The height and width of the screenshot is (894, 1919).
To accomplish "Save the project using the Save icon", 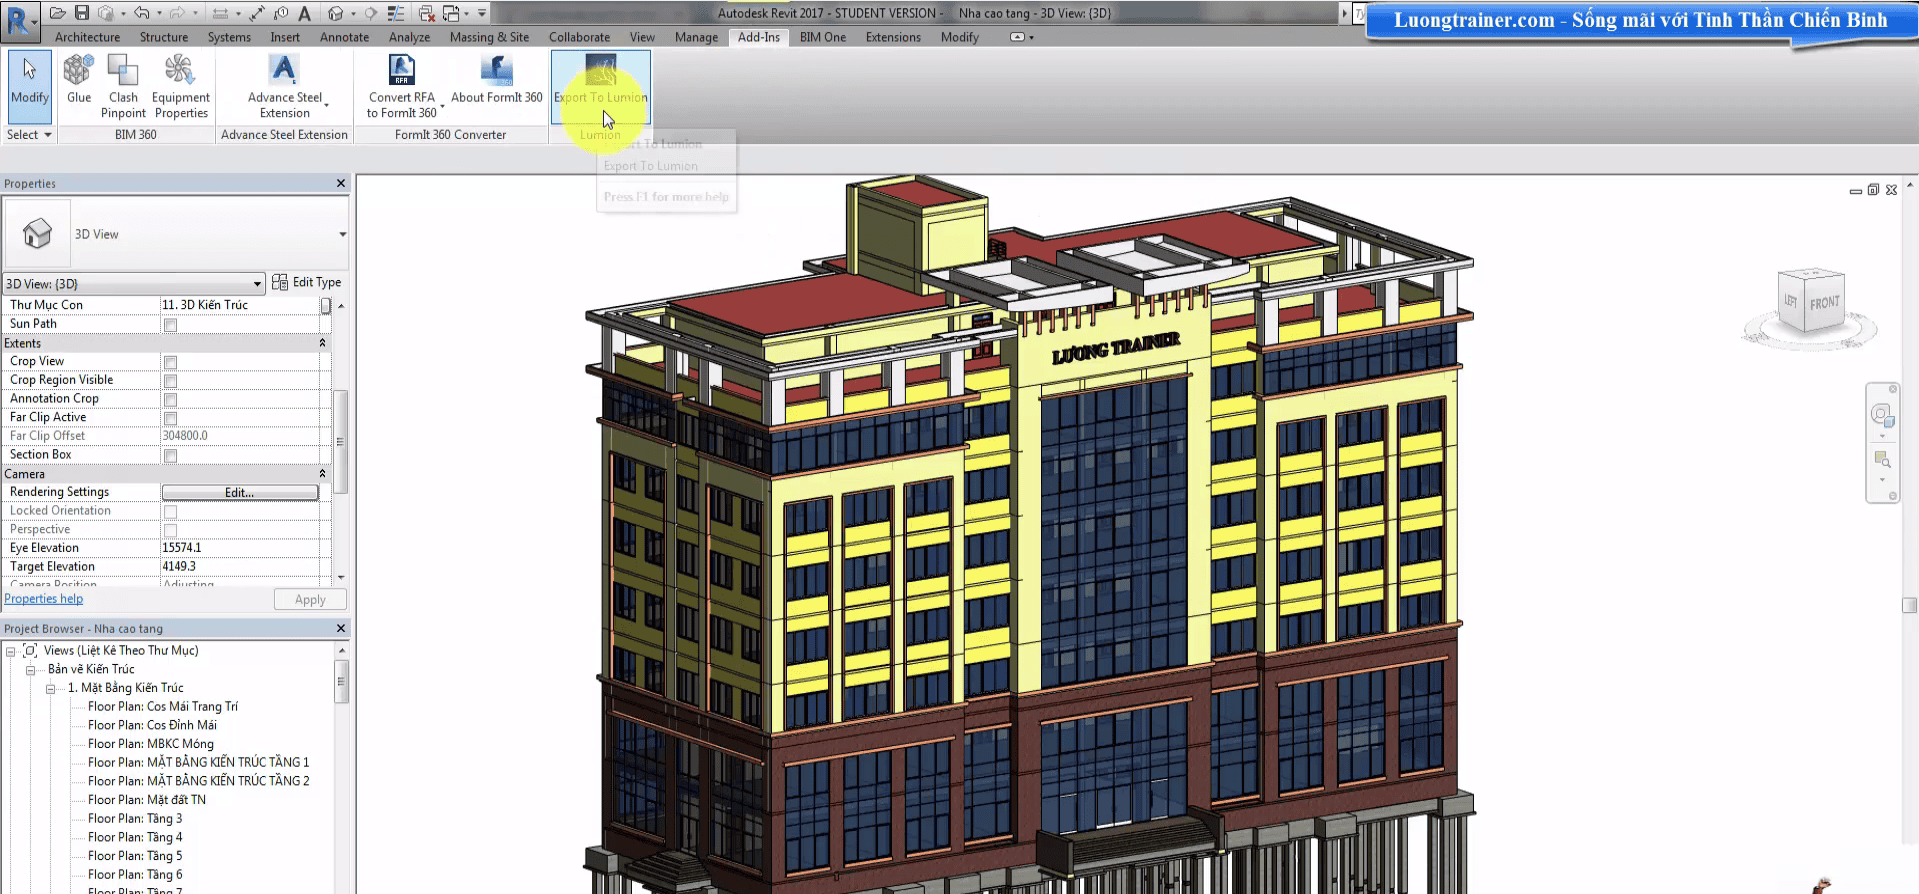I will pyautogui.click(x=82, y=13).
